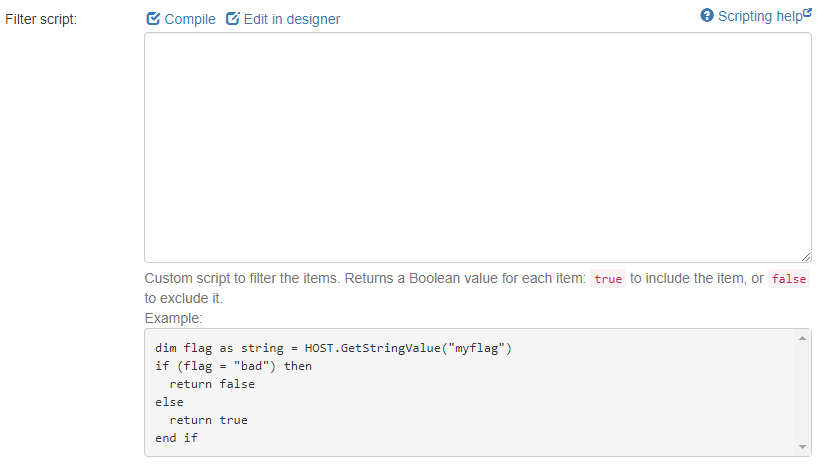Viewport: 835px width, 464px height.
Task: Click the 'end if' line in the example
Action: [x=176, y=438]
